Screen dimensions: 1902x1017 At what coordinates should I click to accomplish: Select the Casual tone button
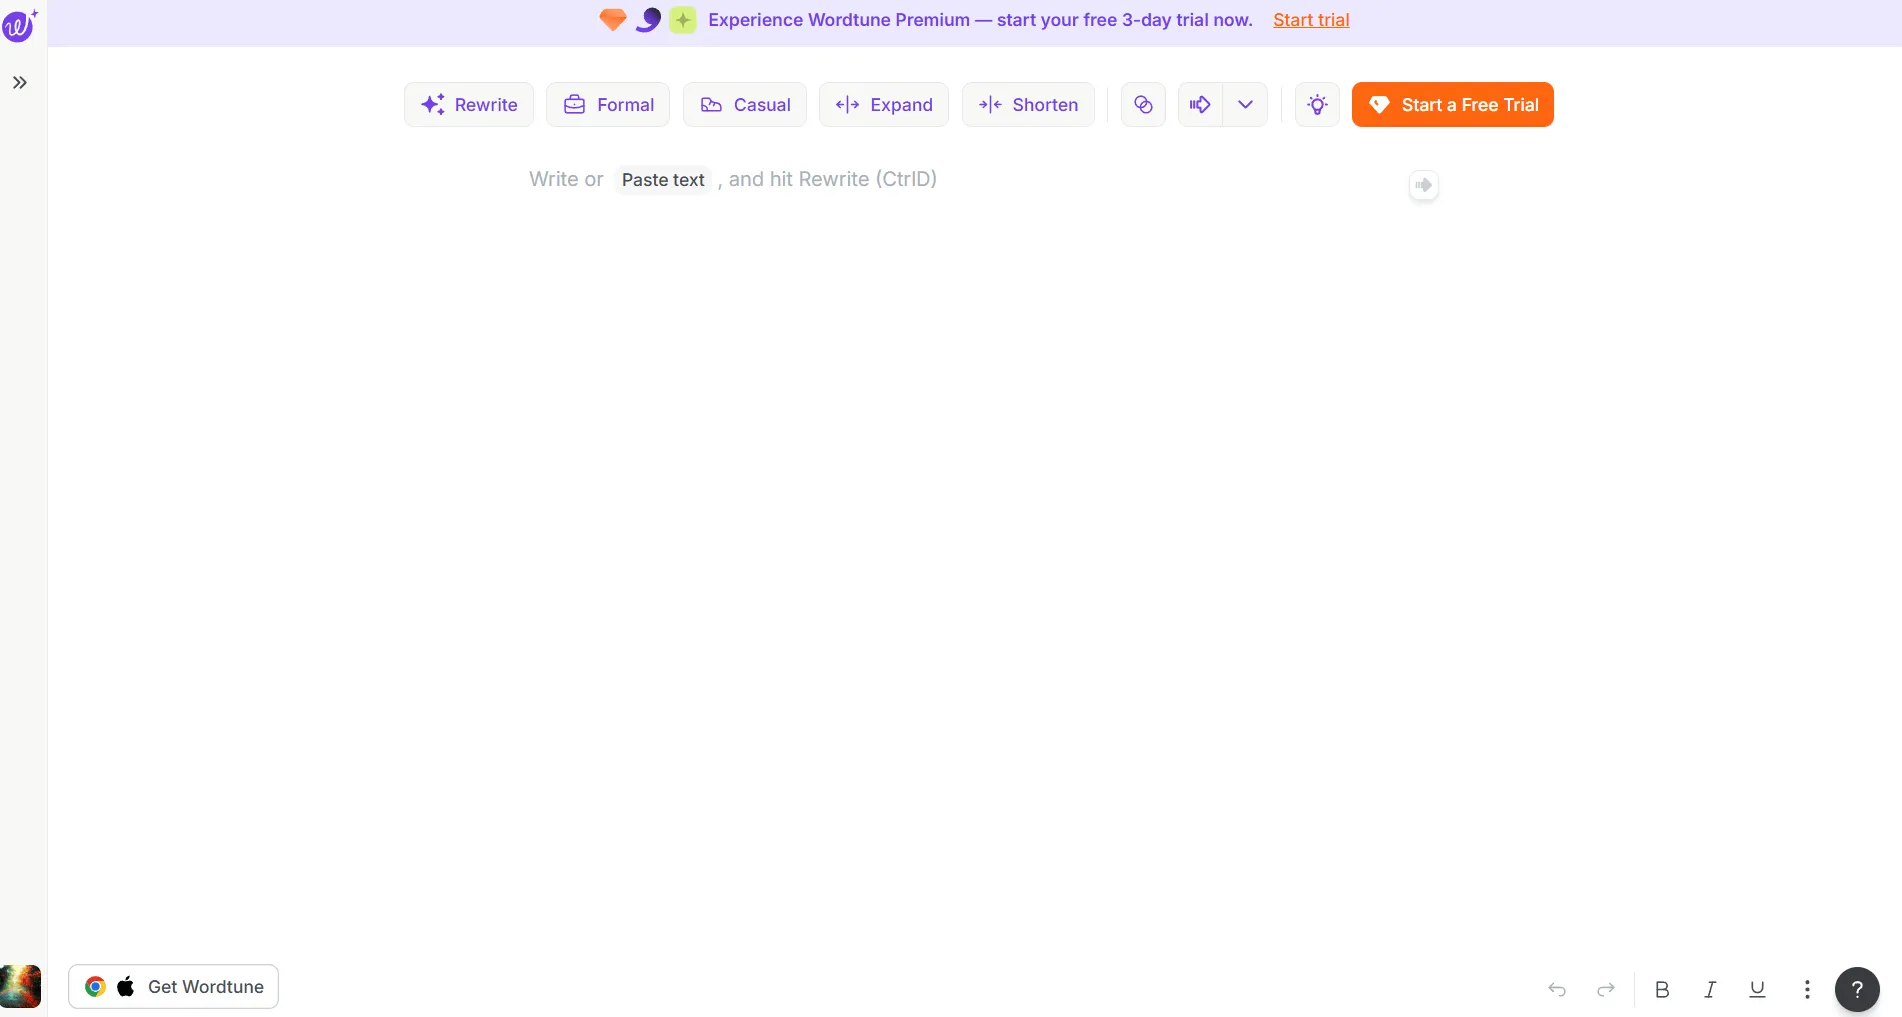745,105
